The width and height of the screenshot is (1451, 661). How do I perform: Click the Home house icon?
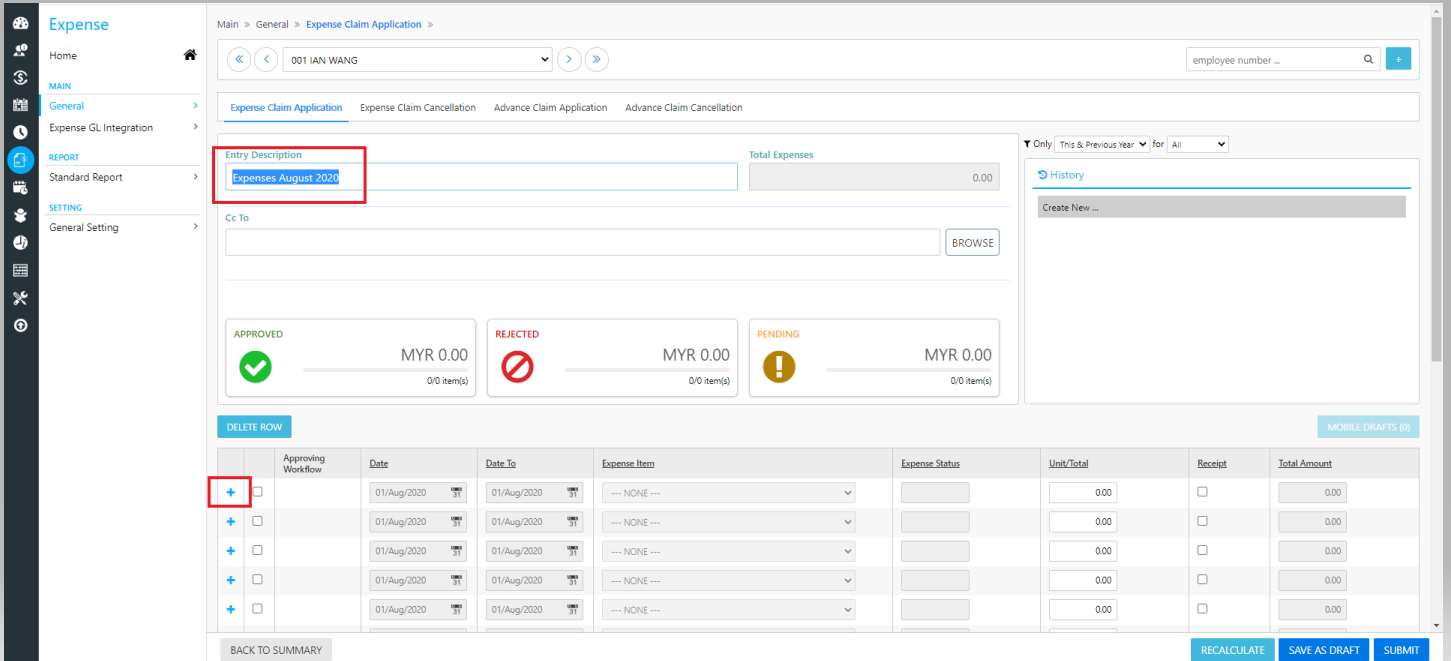pyautogui.click(x=190, y=56)
